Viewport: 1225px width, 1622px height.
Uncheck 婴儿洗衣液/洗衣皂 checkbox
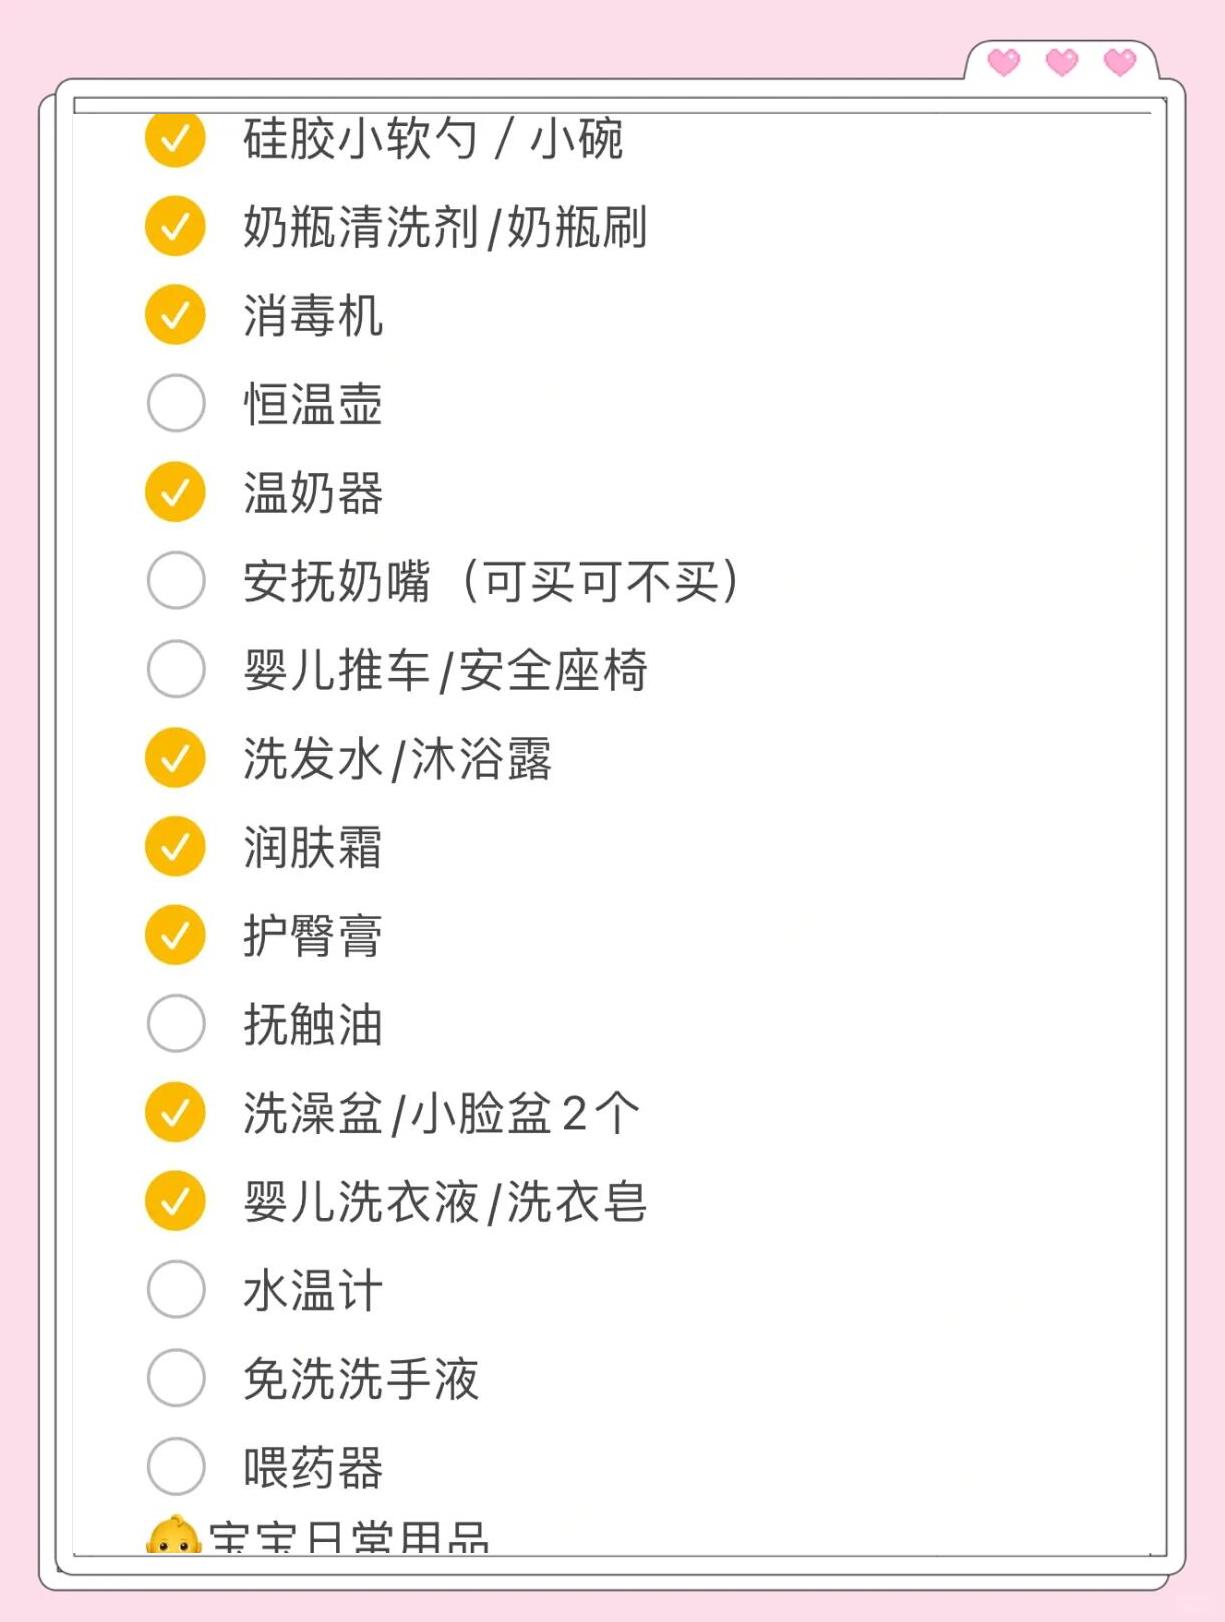[x=175, y=1200]
